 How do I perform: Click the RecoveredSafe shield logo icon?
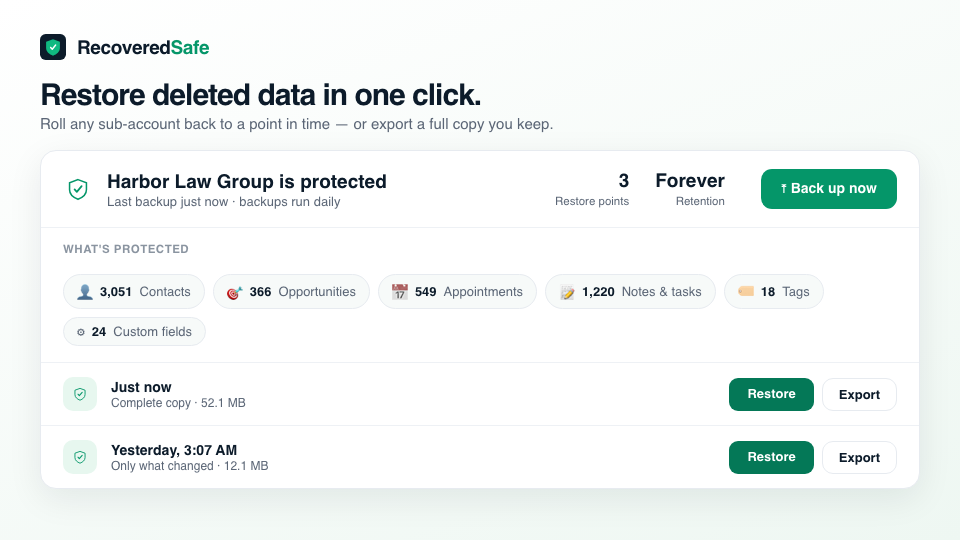click(x=53, y=47)
